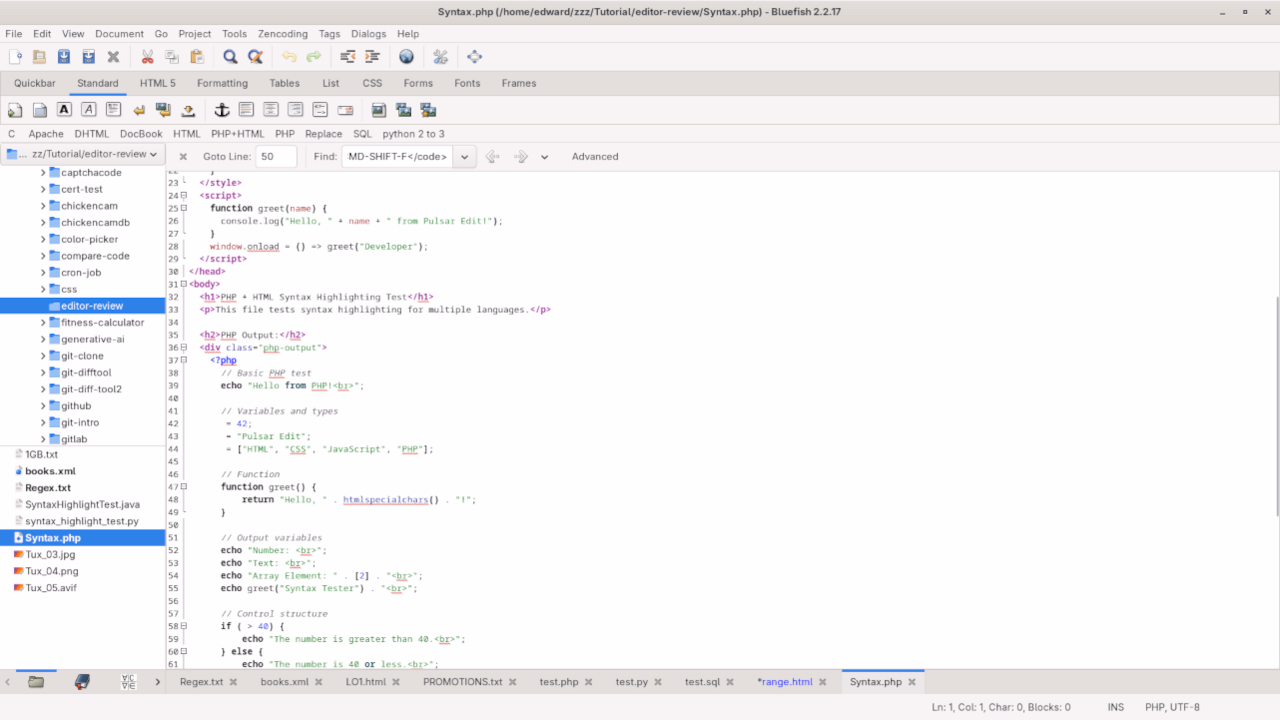The width and height of the screenshot is (1280, 720).
Task: Open Find with the magnifier icon
Action: [230, 57]
